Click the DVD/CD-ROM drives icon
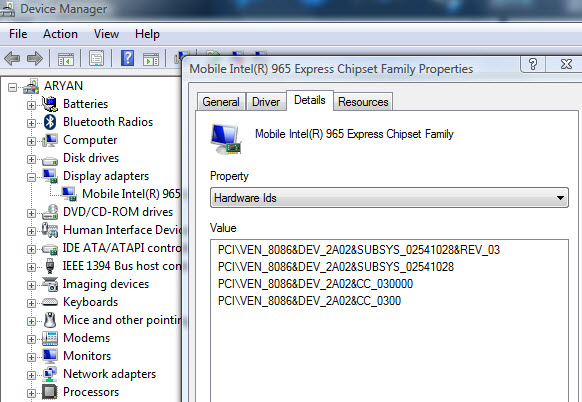The image size is (582, 402). [50, 212]
